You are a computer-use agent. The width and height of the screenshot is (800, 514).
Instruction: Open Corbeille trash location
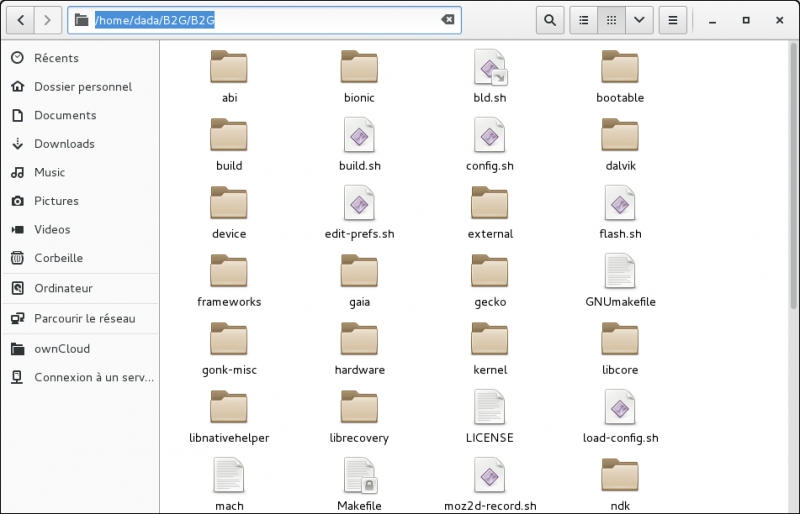pos(81,258)
